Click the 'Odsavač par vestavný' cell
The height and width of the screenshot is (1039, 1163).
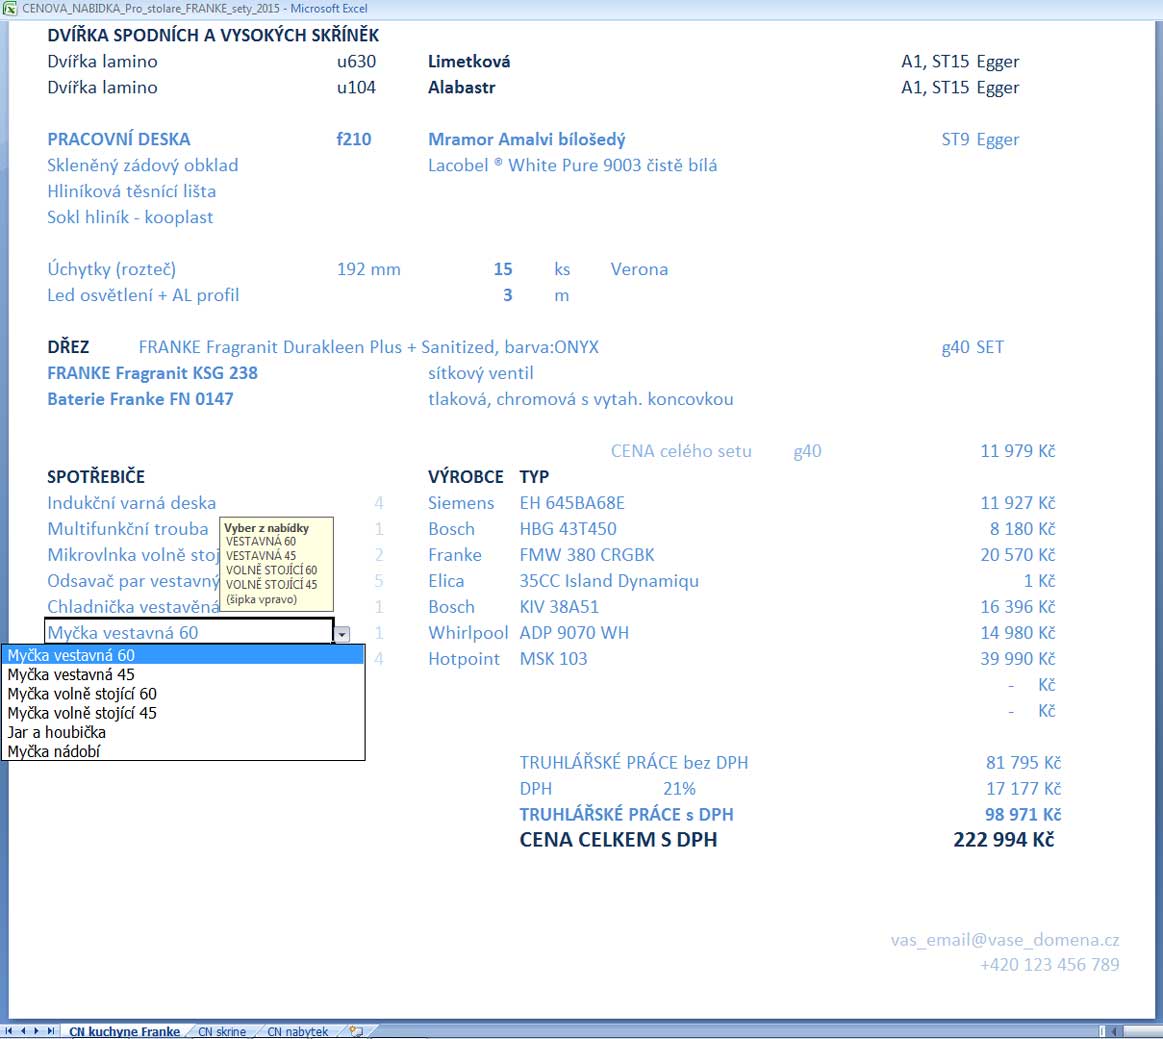134,581
